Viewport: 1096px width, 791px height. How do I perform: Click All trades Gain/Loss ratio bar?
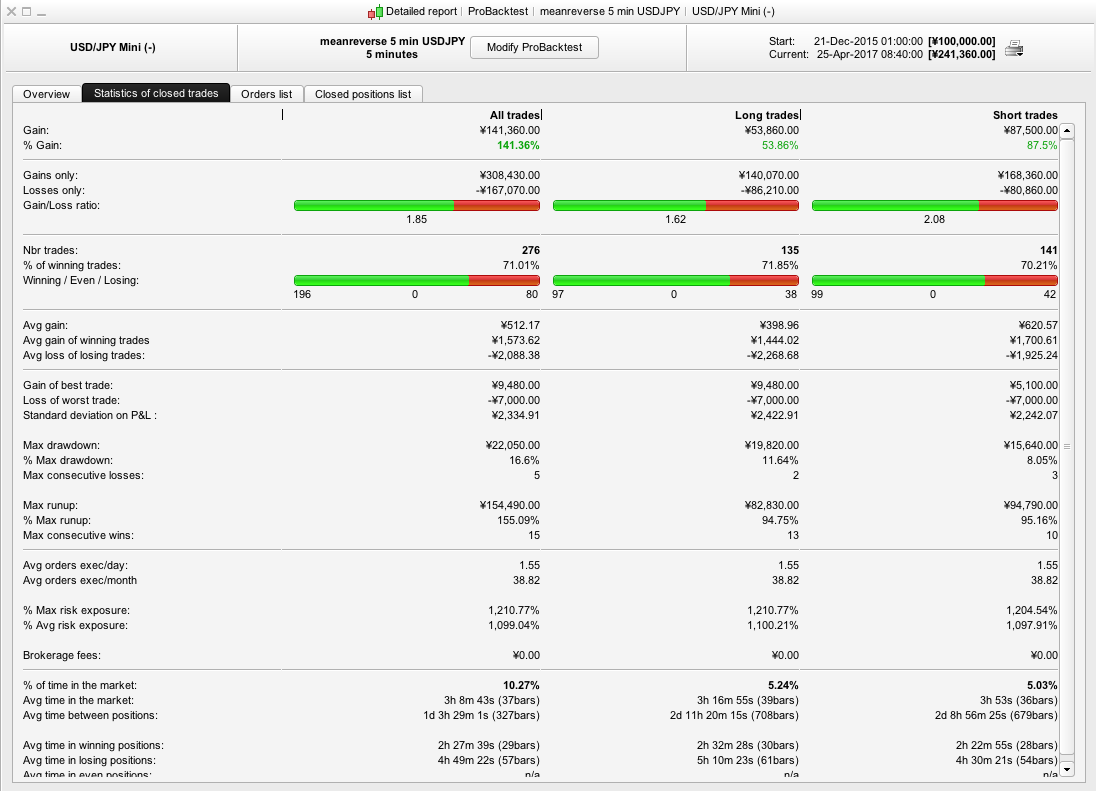(417, 205)
